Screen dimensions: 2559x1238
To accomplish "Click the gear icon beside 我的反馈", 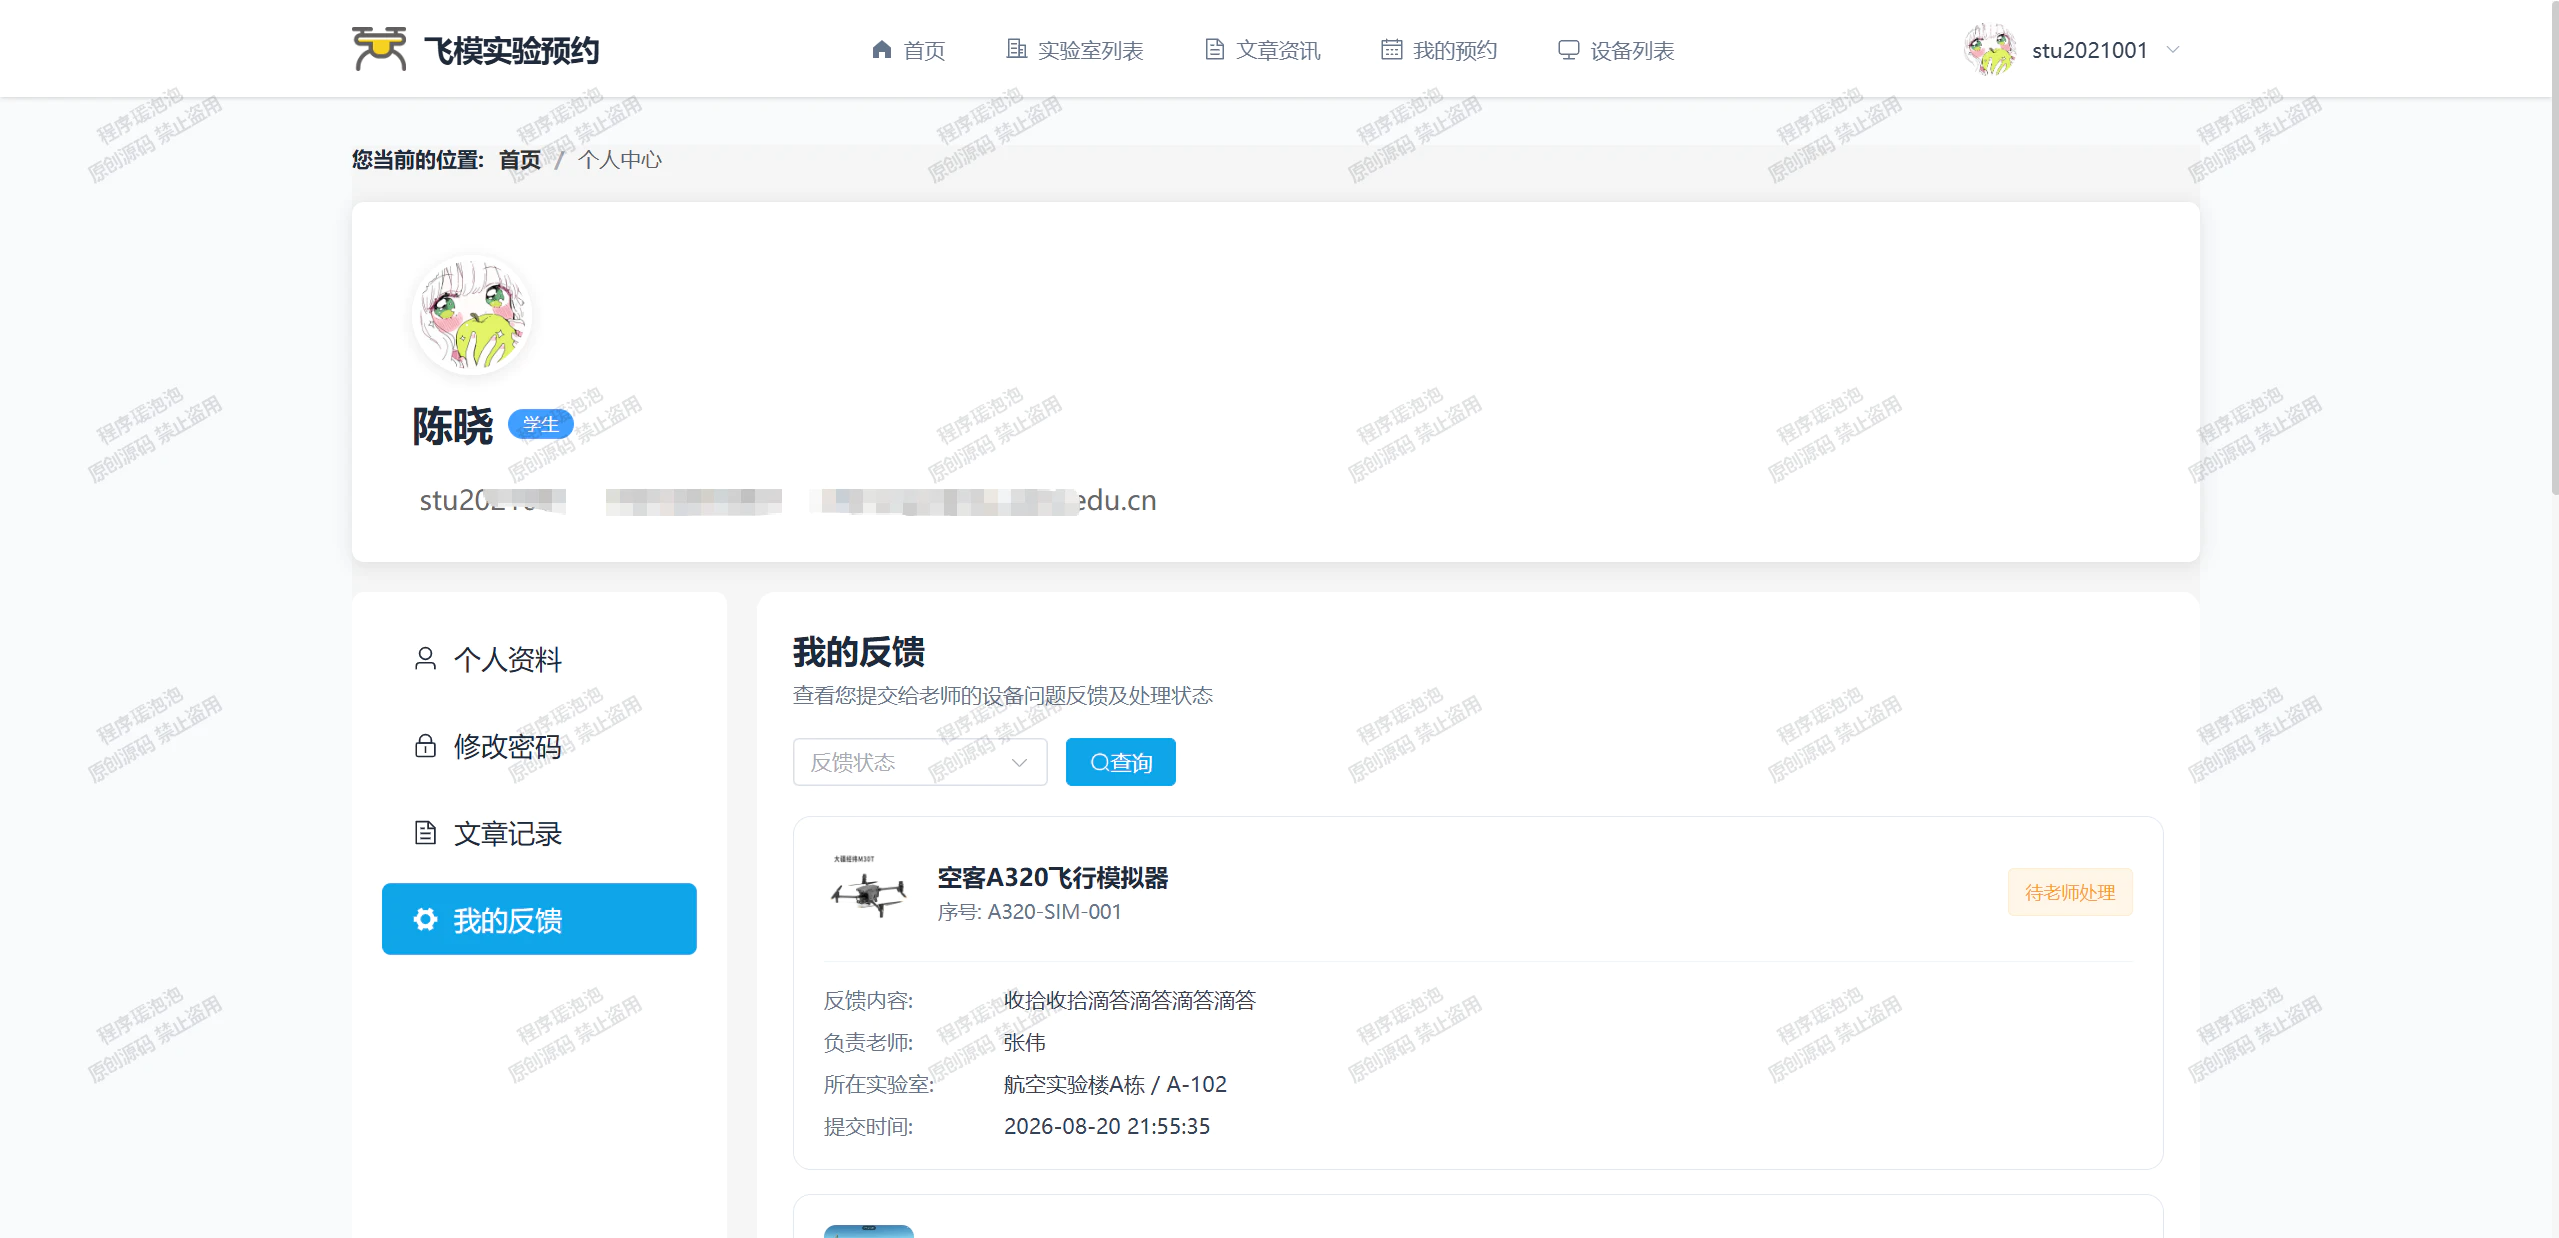I will 425,920.
